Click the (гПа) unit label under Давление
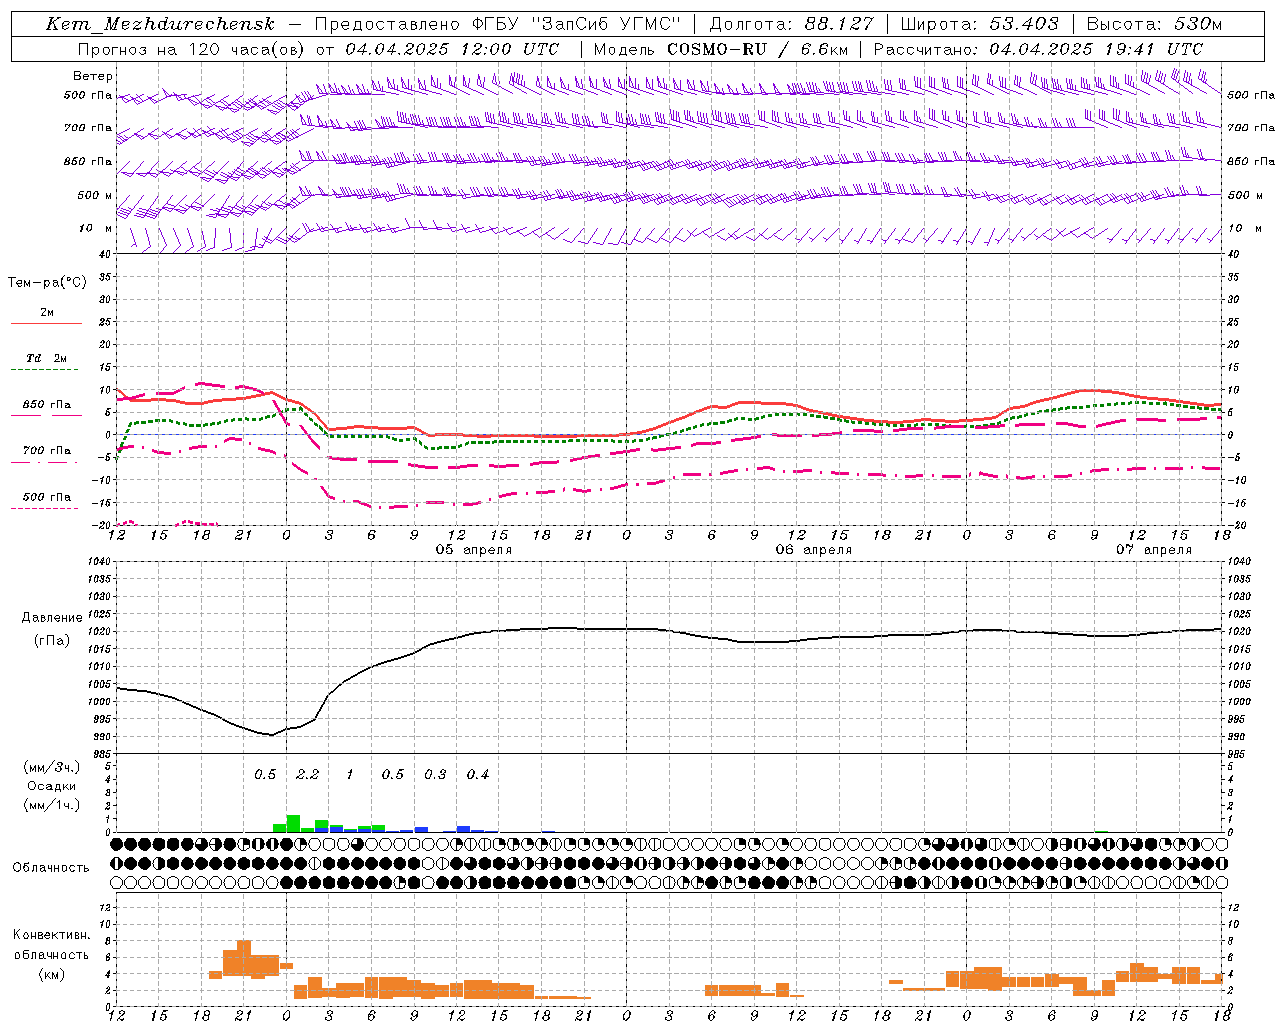1280x1024 pixels. [52, 641]
